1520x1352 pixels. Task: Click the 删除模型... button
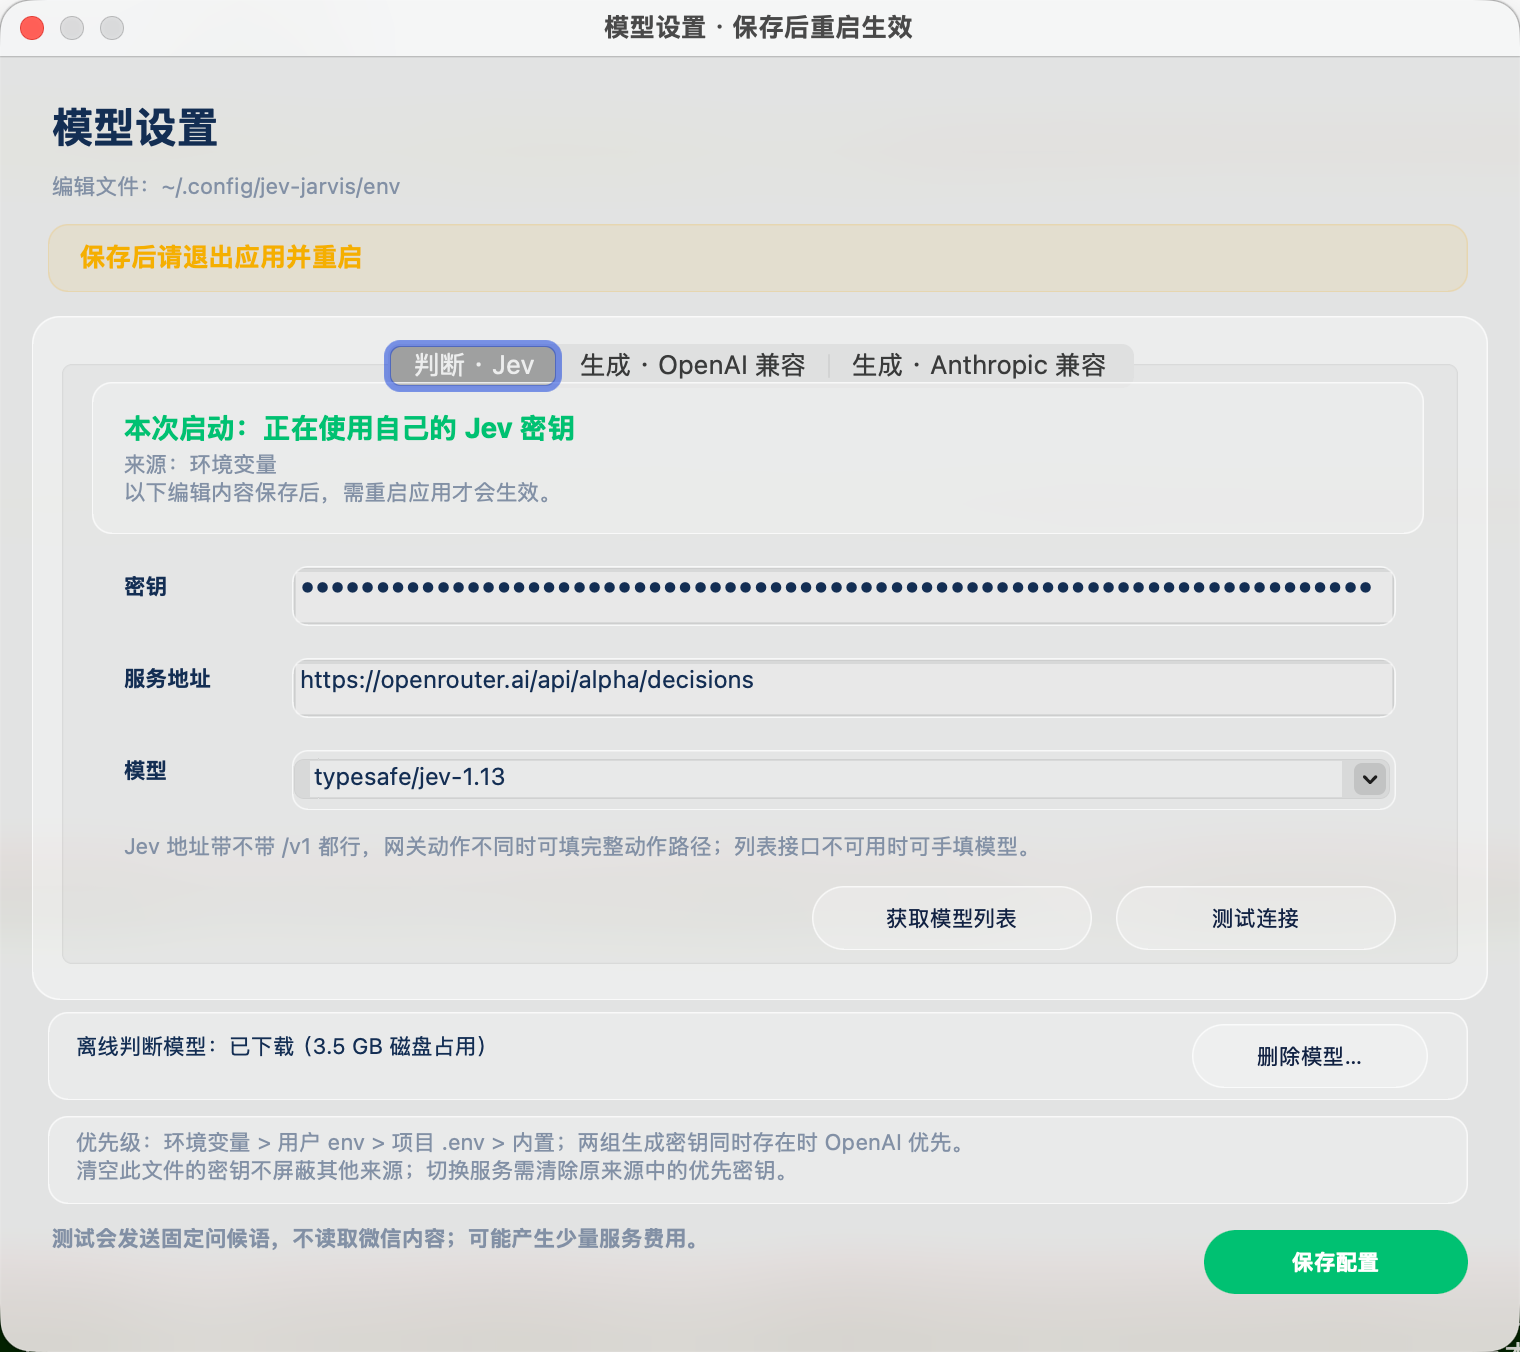(x=1309, y=1056)
